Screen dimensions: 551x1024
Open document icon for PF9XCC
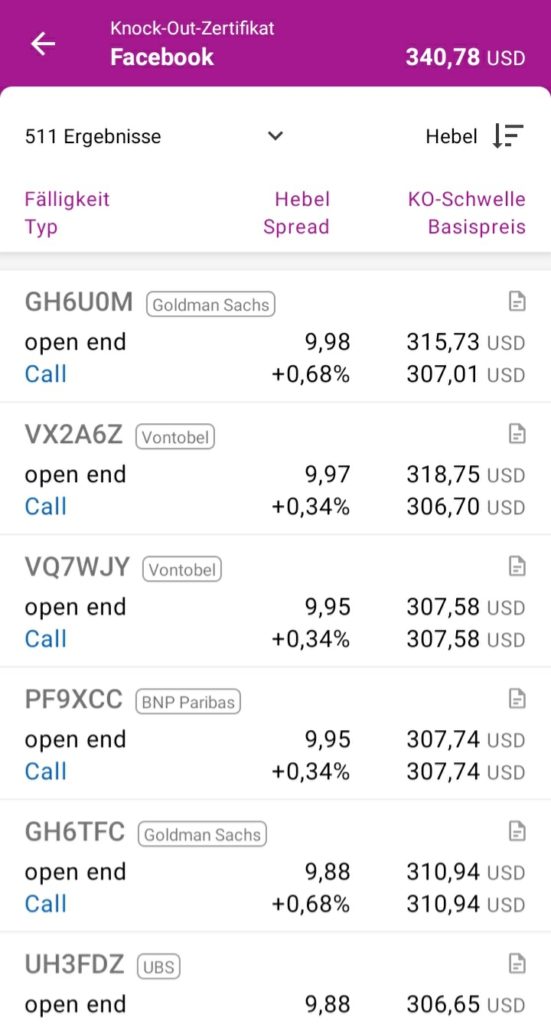[x=517, y=699]
